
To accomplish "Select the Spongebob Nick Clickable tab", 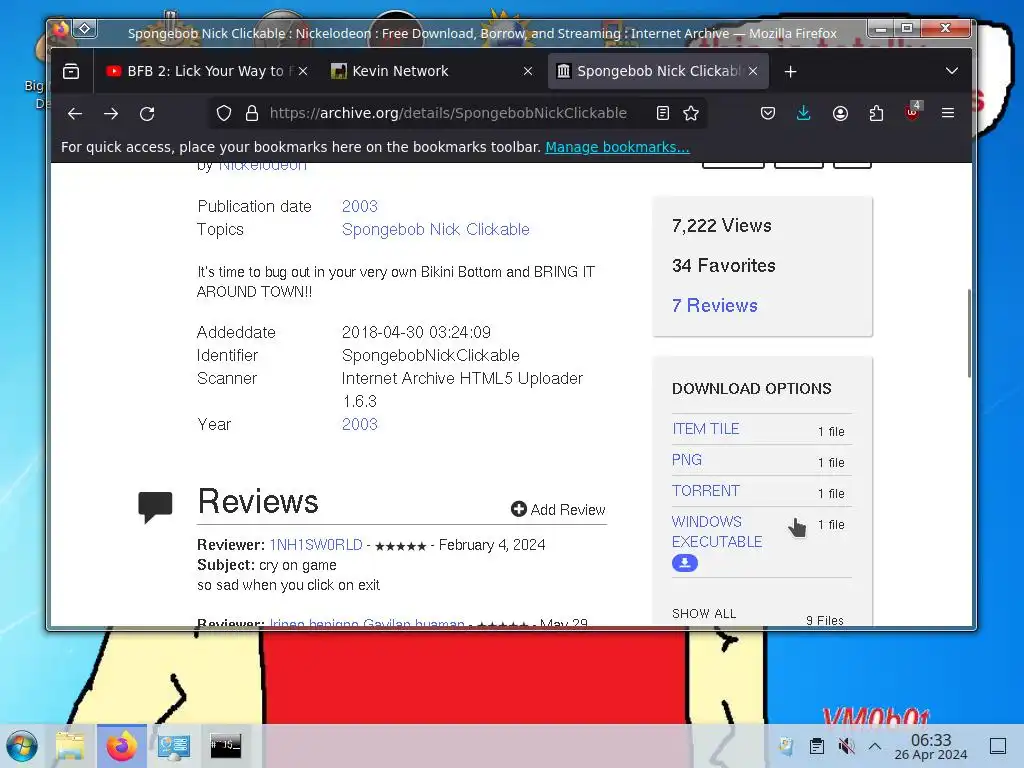I will point(658,71).
